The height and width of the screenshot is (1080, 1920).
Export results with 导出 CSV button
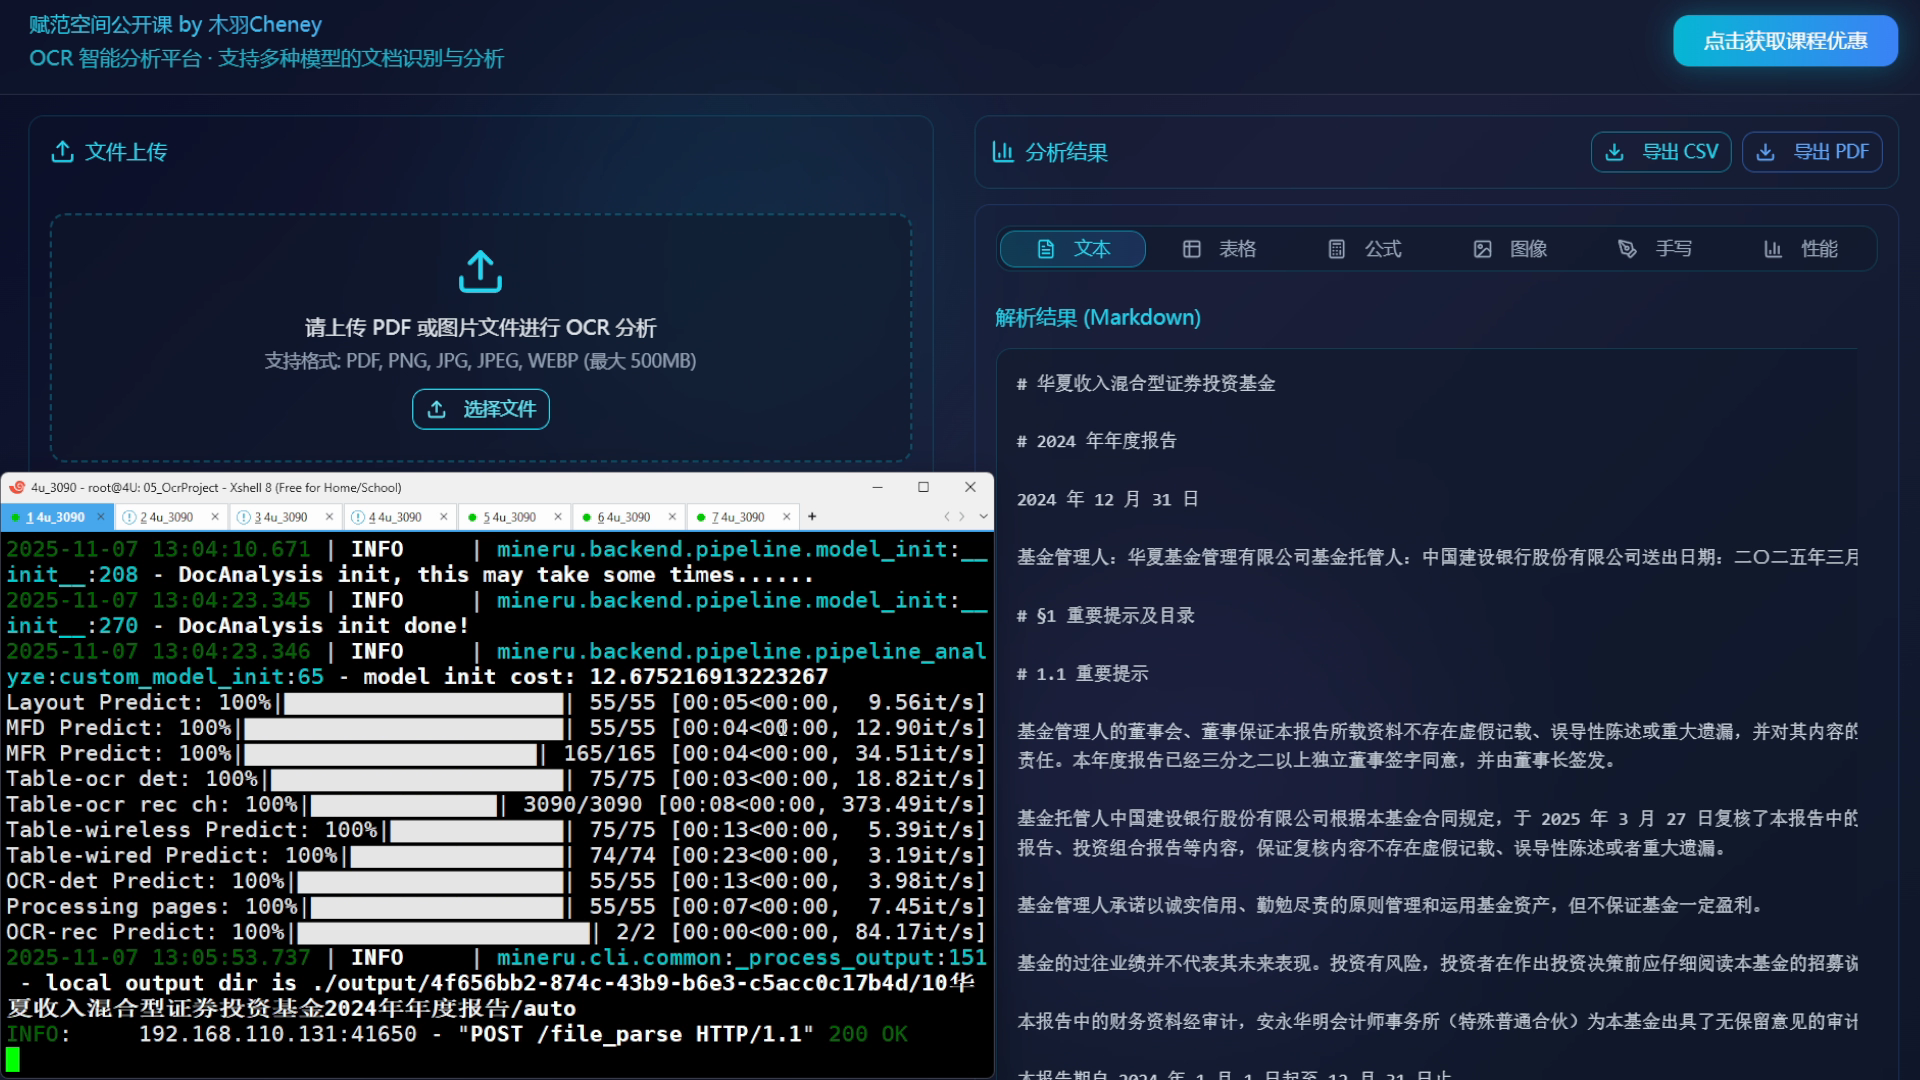click(1661, 152)
